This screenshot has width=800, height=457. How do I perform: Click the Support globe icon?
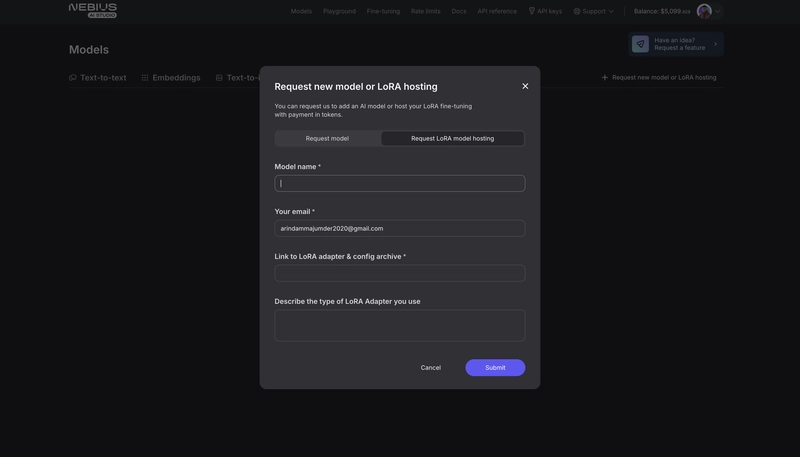coord(577,11)
